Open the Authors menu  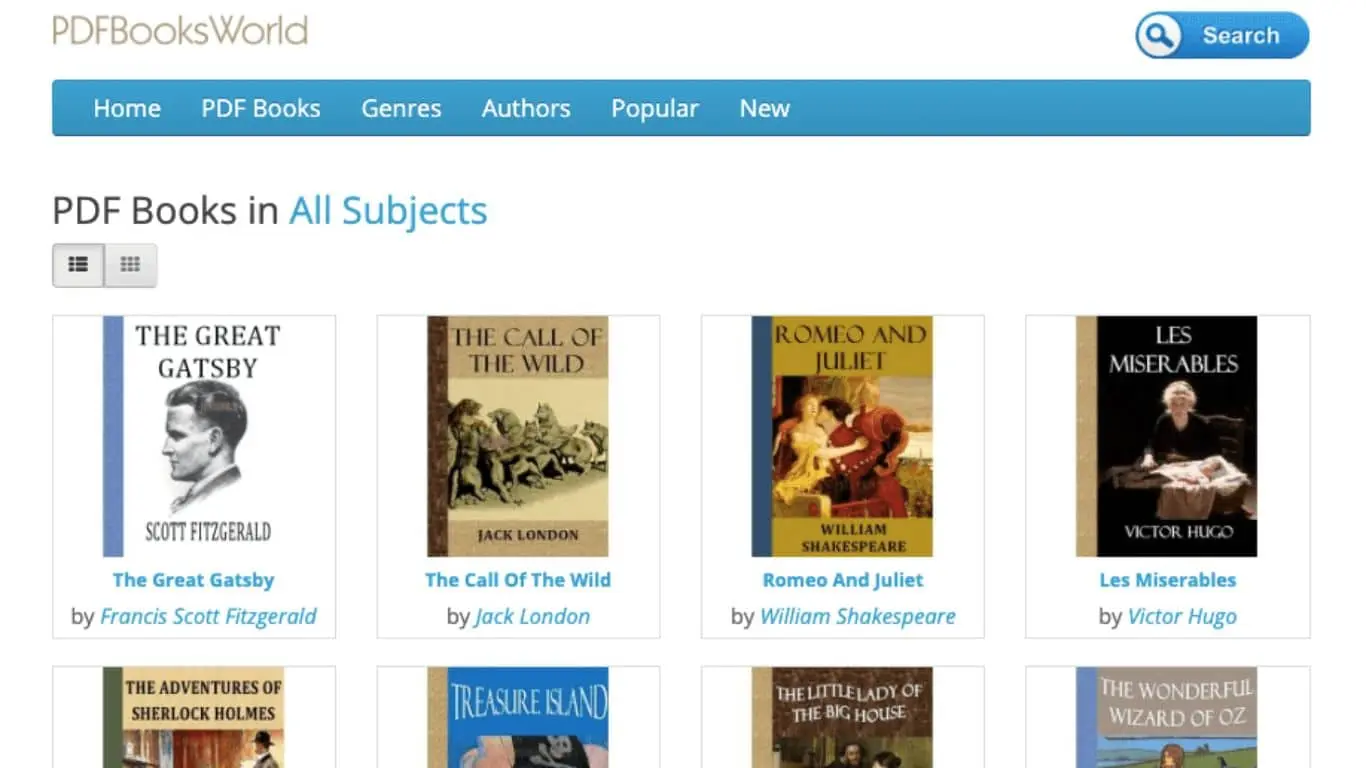tap(526, 108)
